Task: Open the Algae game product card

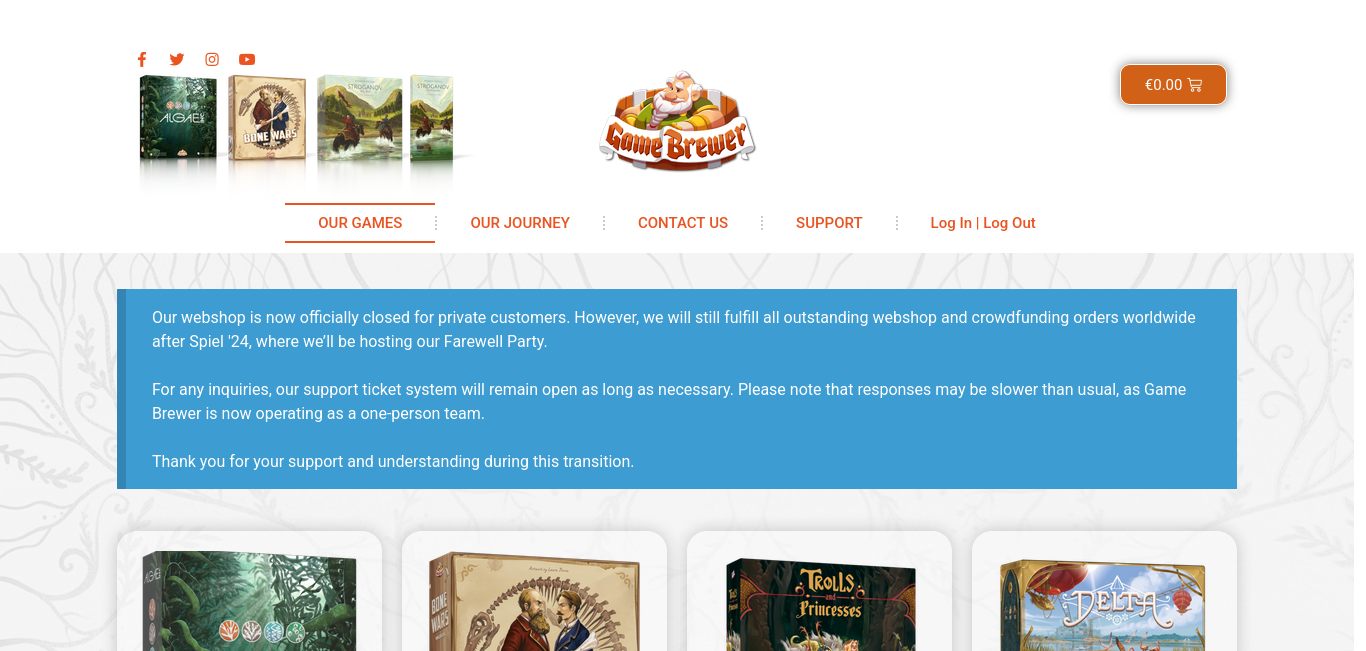Action: 249,591
